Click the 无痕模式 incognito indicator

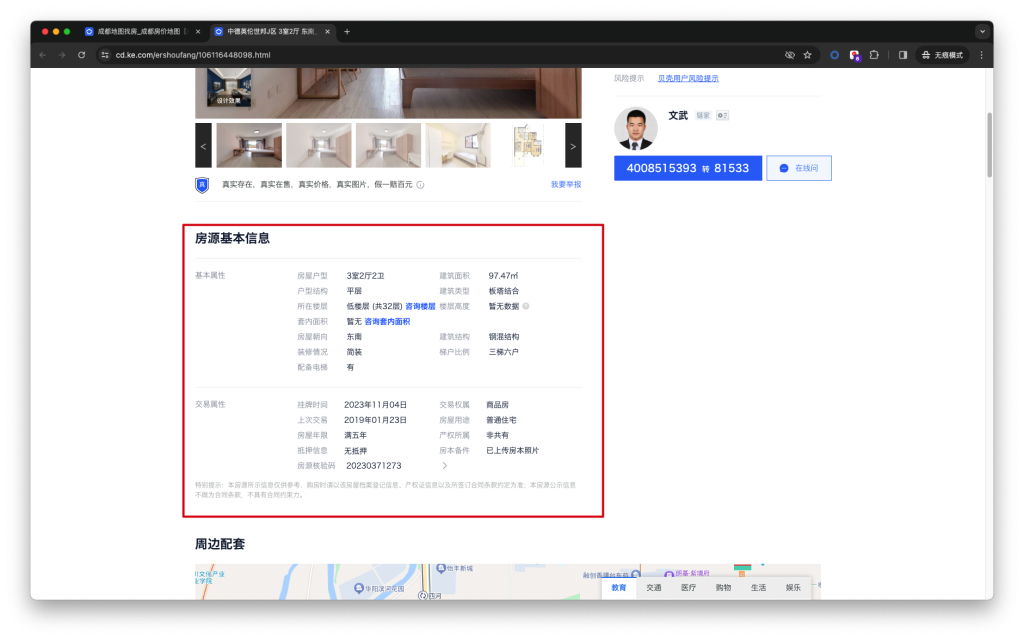(x=942, y=55)
